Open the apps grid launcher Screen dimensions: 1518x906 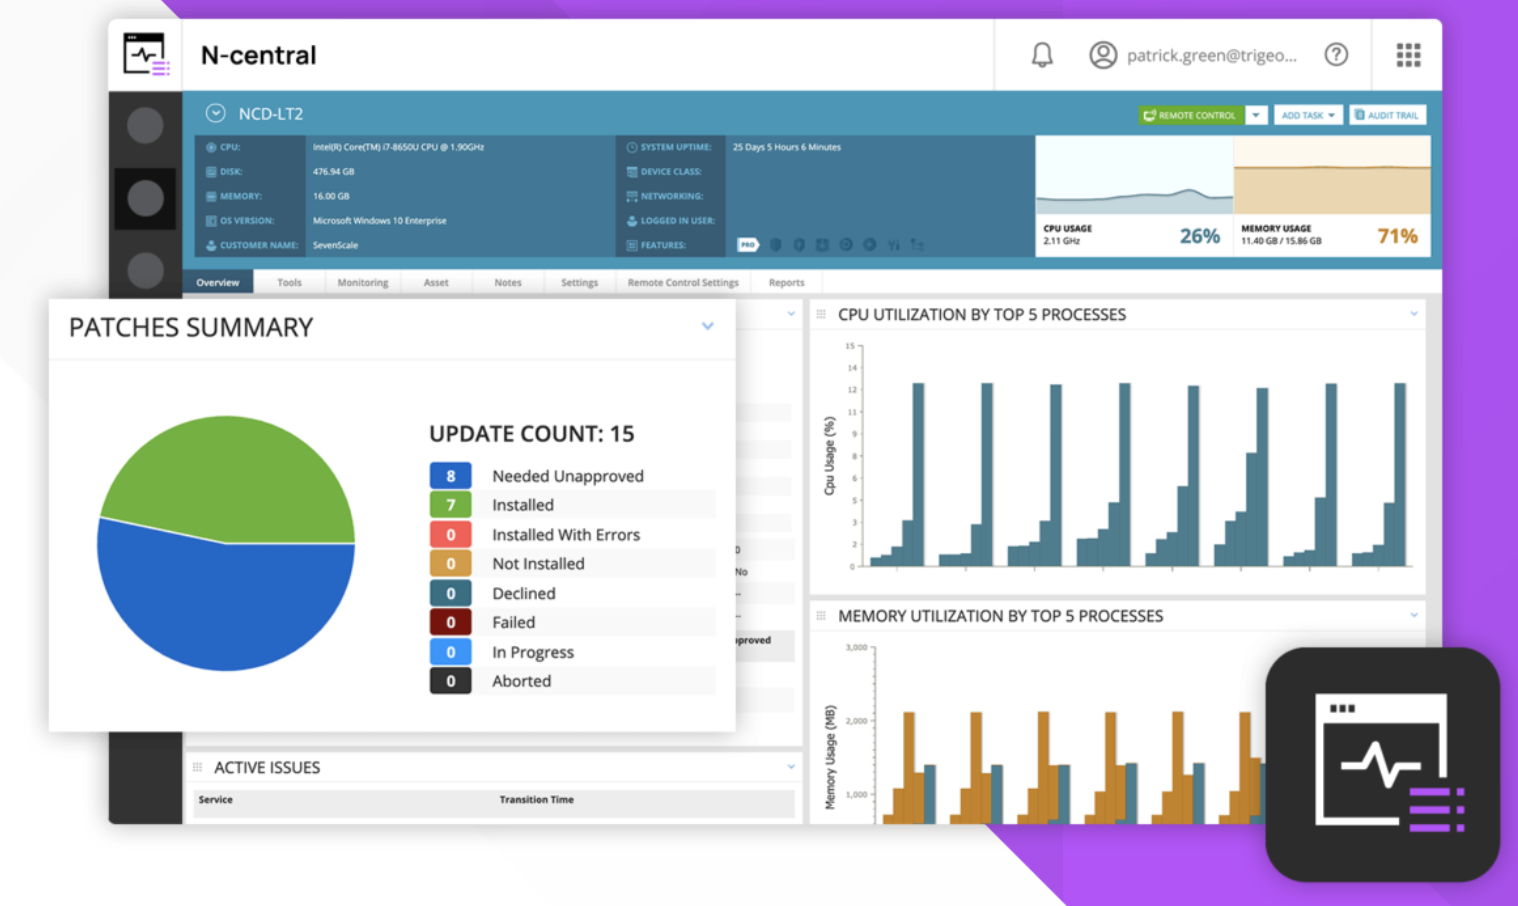tap(1408, 55)
